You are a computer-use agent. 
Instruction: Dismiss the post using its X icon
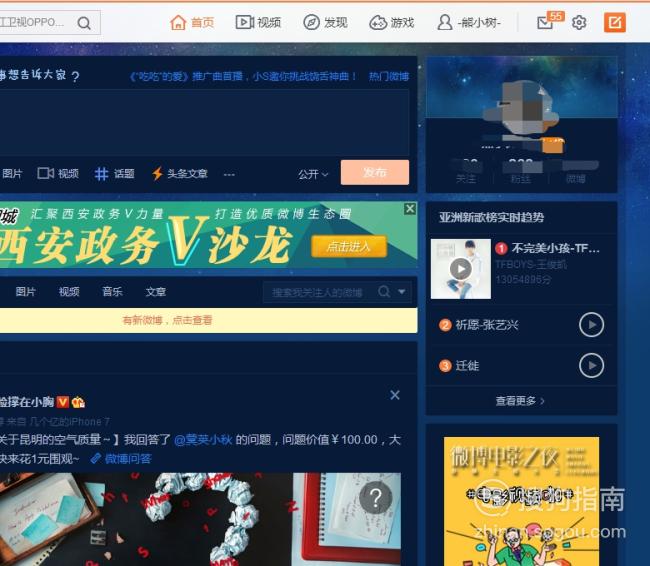click(395, 395)
